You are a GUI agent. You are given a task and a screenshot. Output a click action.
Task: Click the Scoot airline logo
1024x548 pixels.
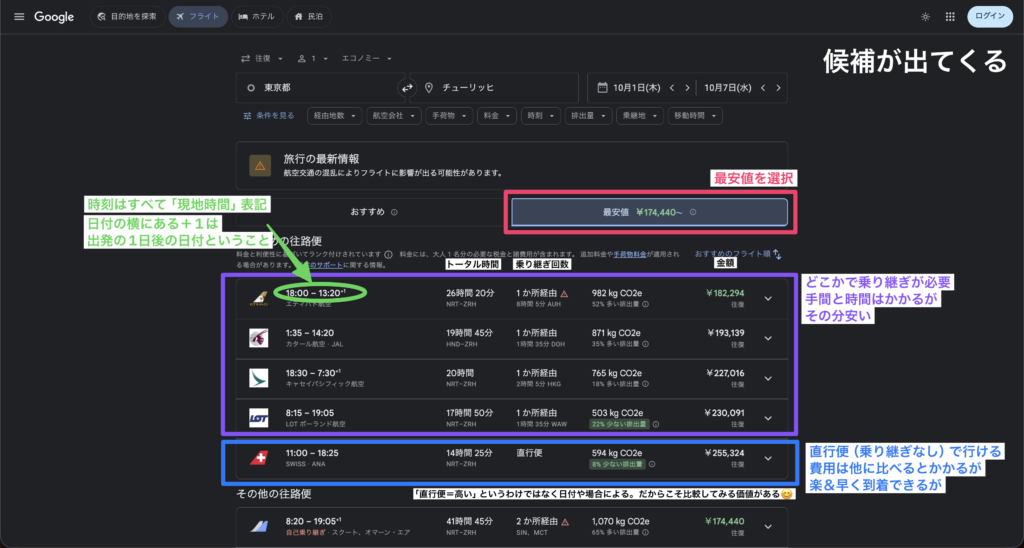[259, 526]
